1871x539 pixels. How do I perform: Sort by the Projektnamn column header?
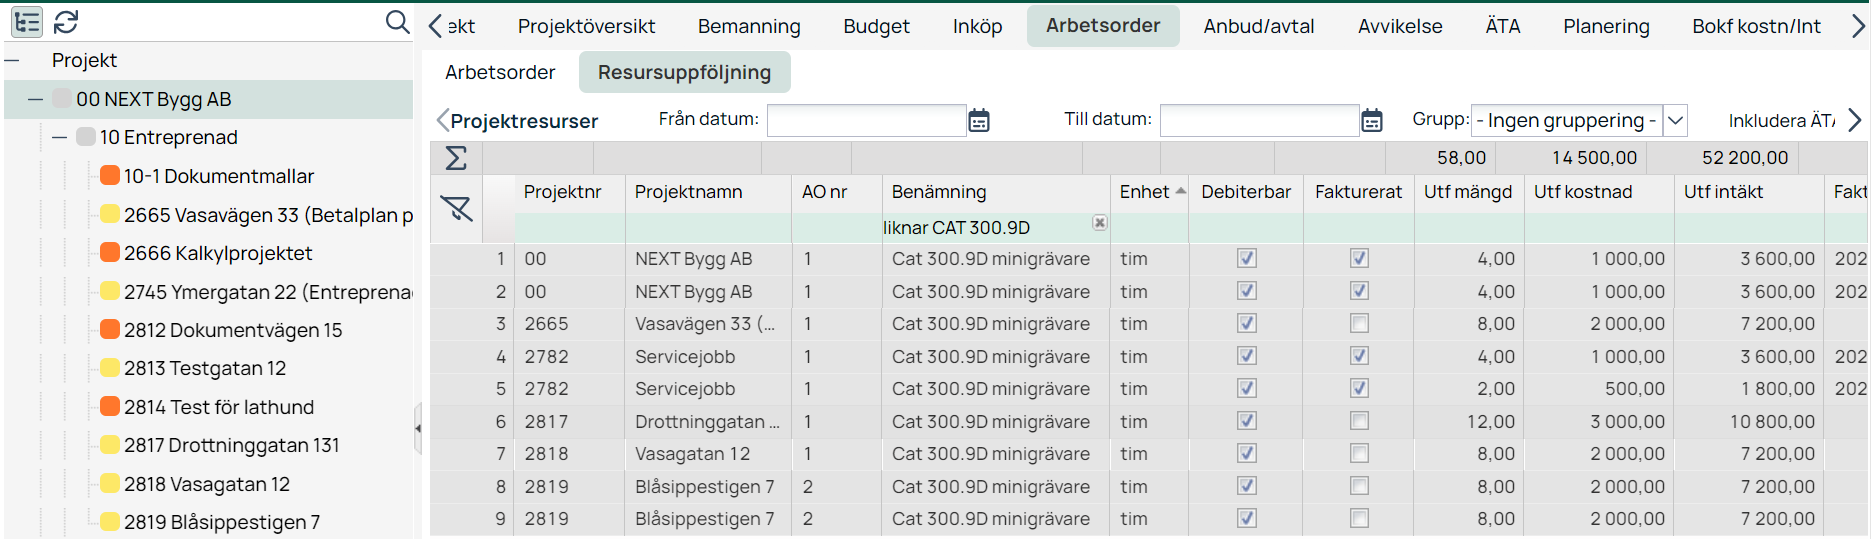pos(688,192)
